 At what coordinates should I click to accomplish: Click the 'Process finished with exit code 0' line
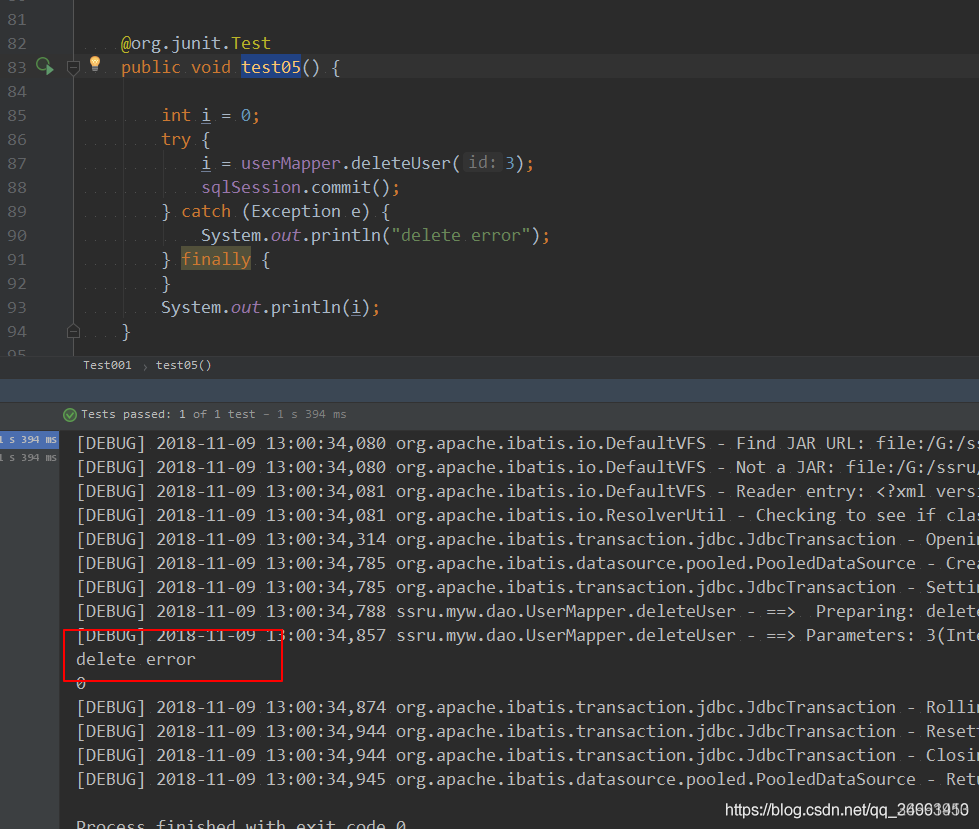[x=241, y=823]
